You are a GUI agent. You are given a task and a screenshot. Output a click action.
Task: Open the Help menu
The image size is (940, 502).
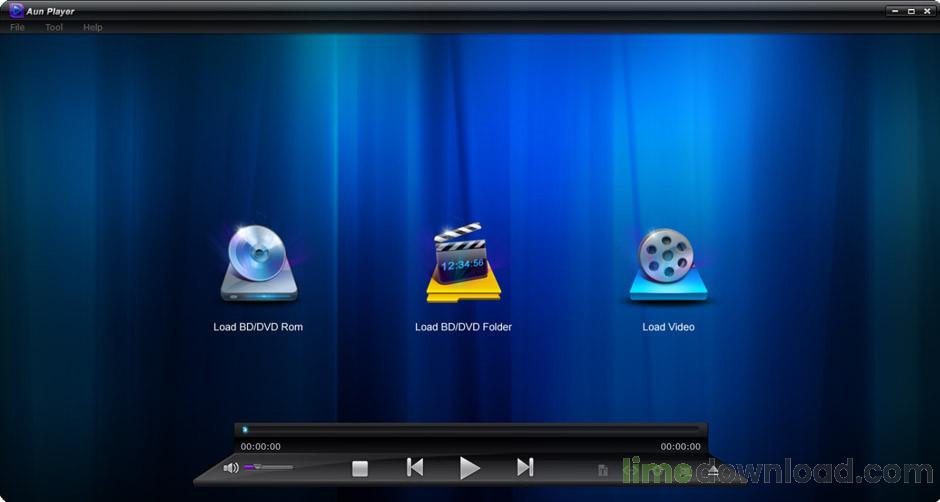(93, 27)
